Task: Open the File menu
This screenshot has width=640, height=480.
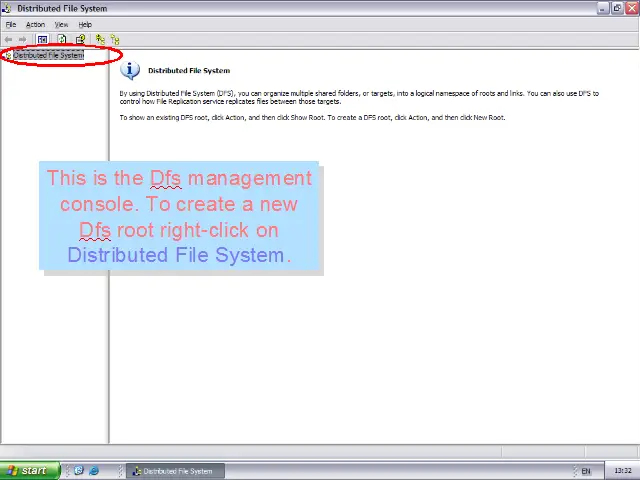Action: [11, 24]
